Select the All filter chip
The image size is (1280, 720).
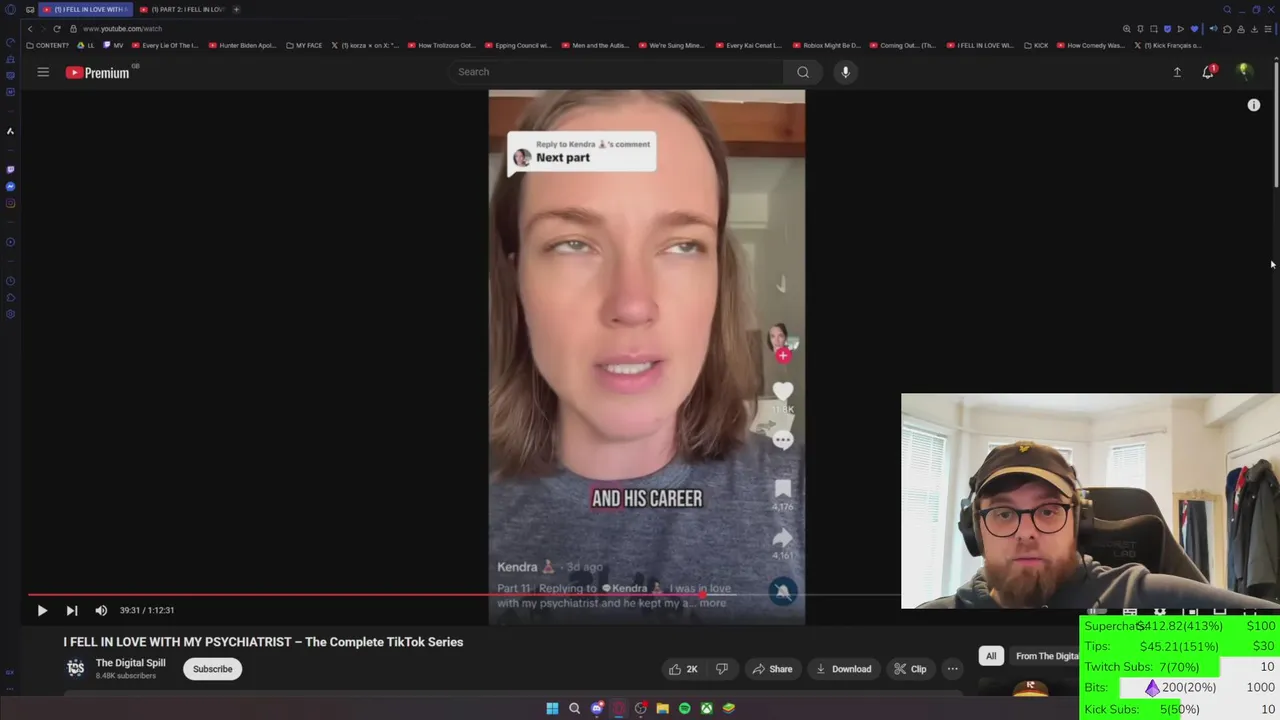click(991, 656)
